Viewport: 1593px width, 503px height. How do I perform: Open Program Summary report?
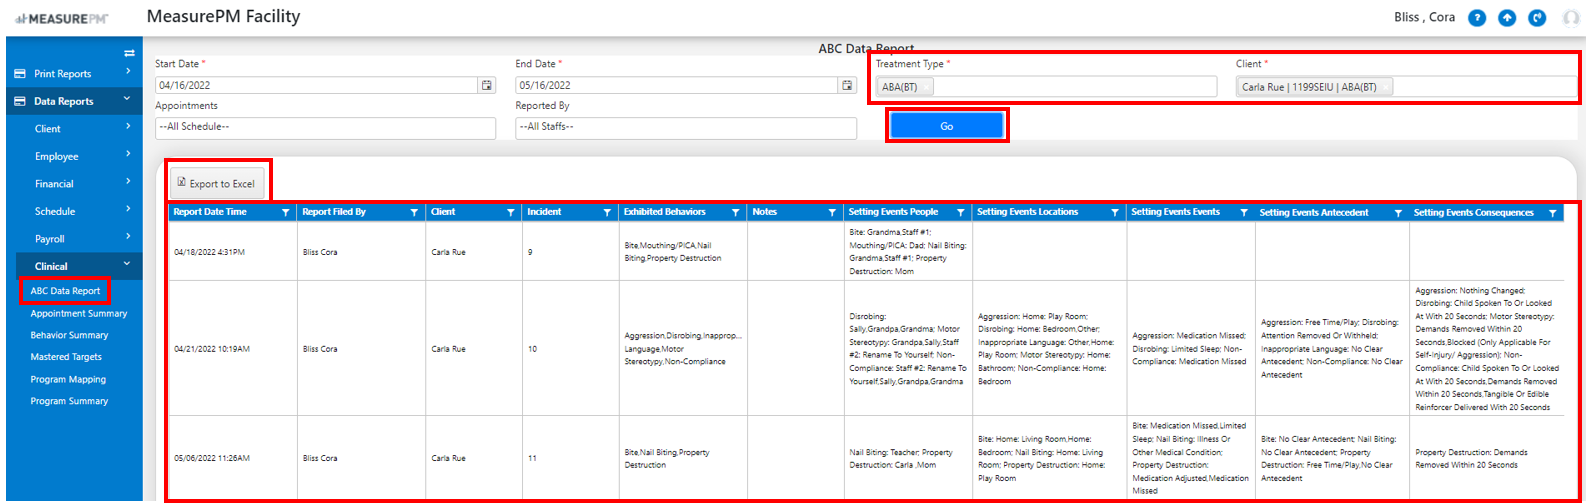pos(69,402)
